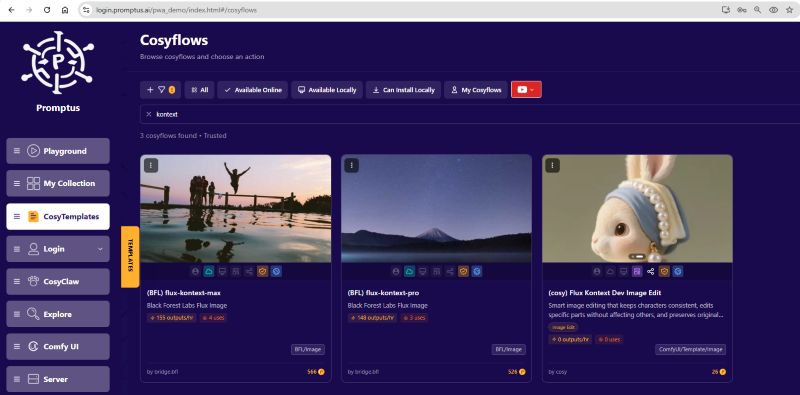Click the site information icon beside the URL
Viewport: 800px width, 395px height.
point(86,10)
